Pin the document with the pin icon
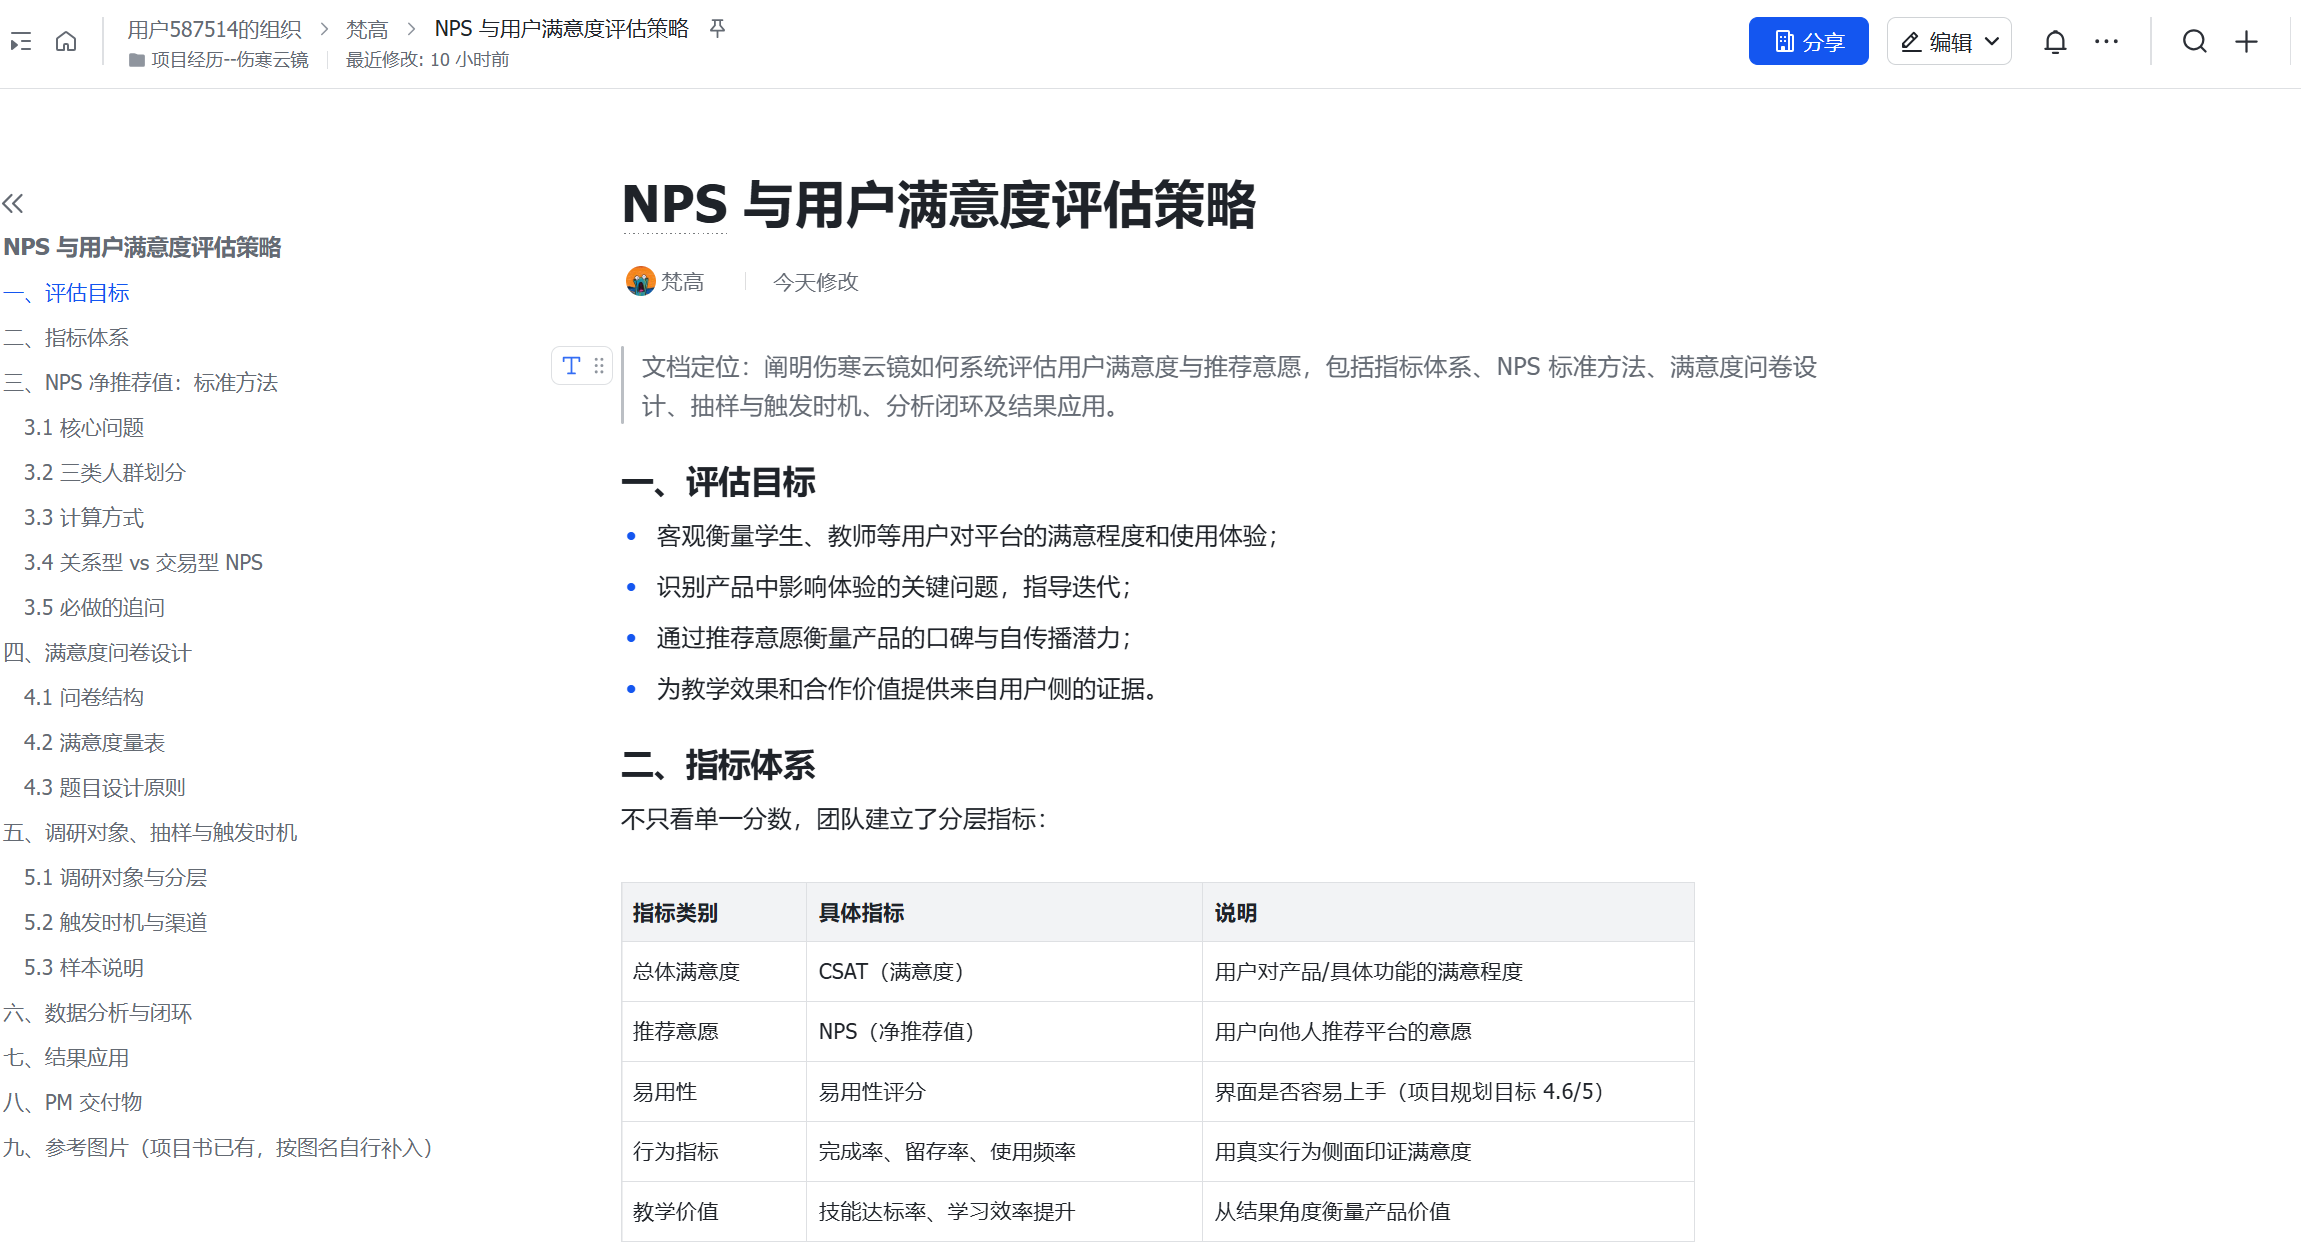2301x1259 pixels. tap(717, 29)
